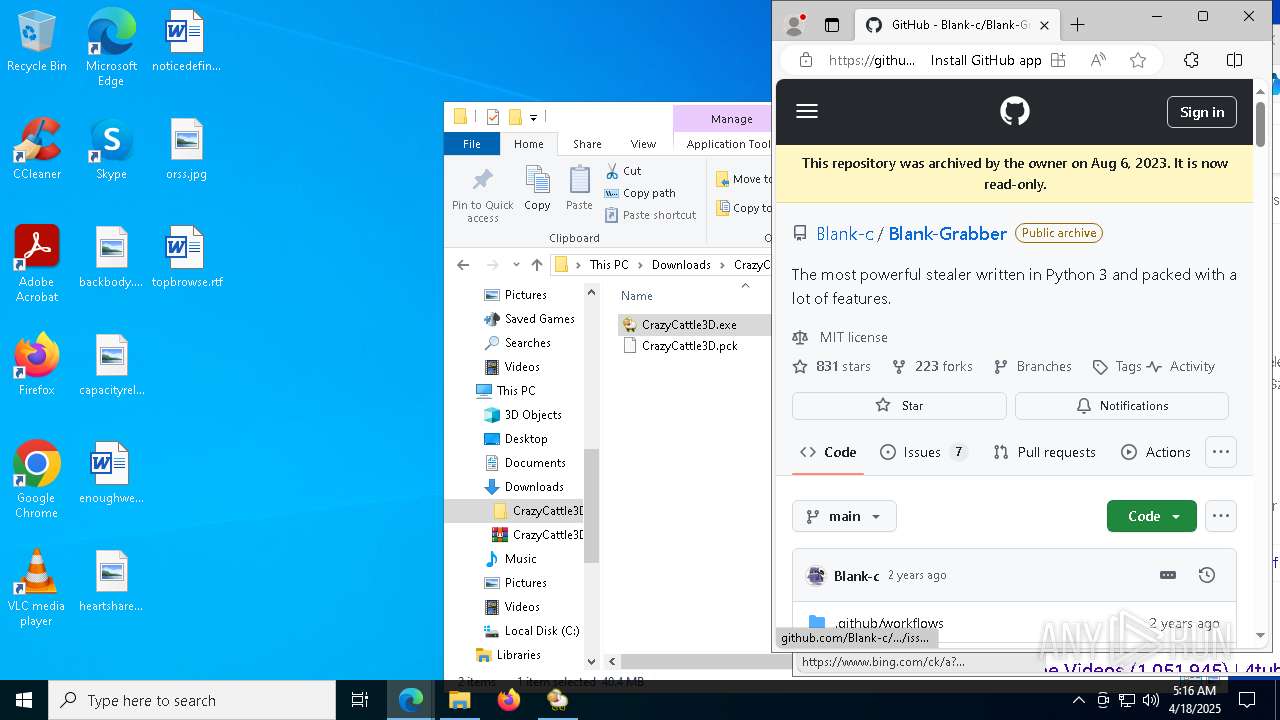Image resolution: width=1280 pixels, height=720 pixels.
Task: Open Windows Start menu
Action: (x=24, y=700)
